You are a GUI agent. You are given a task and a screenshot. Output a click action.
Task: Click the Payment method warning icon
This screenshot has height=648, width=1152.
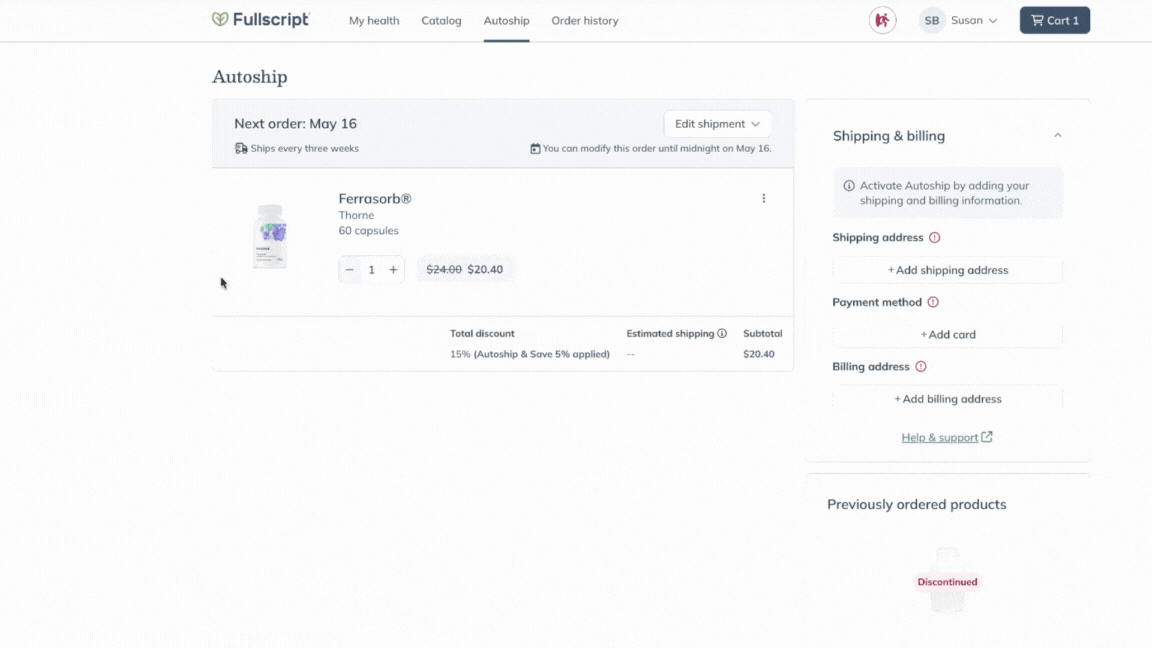point(933,302)
